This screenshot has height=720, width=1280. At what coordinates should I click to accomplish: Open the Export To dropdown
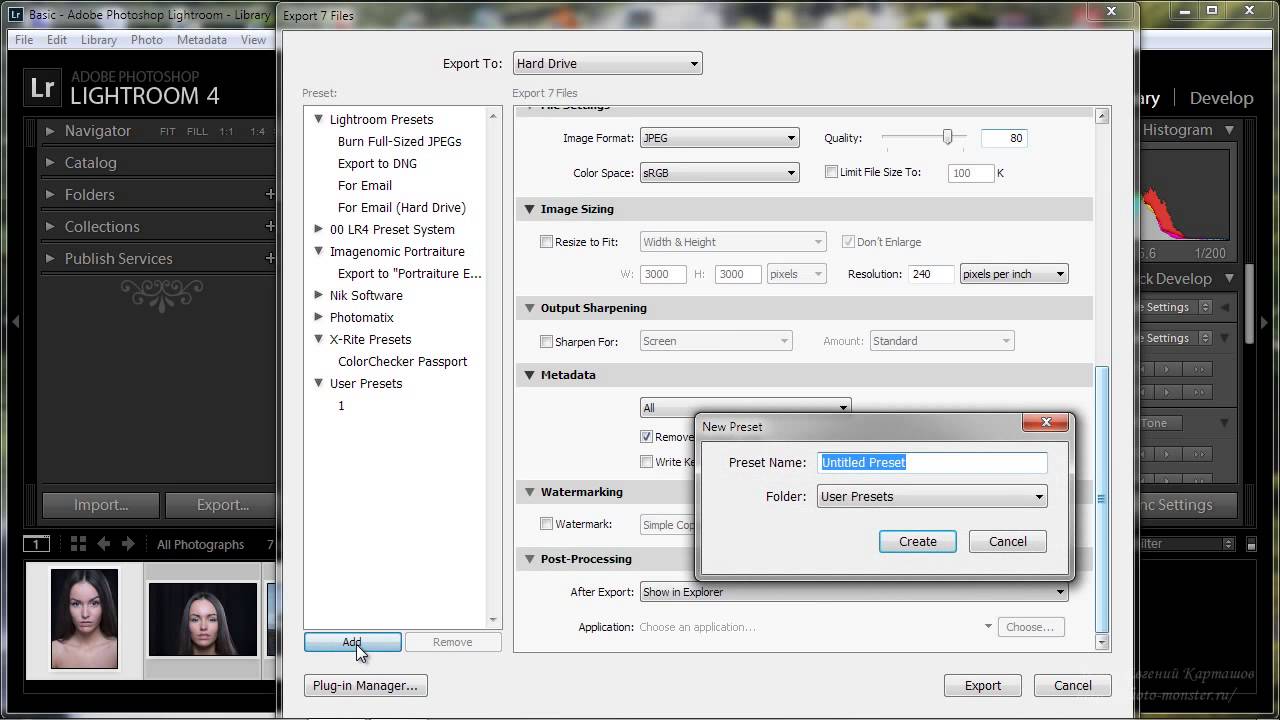click(x=608, y=64)
